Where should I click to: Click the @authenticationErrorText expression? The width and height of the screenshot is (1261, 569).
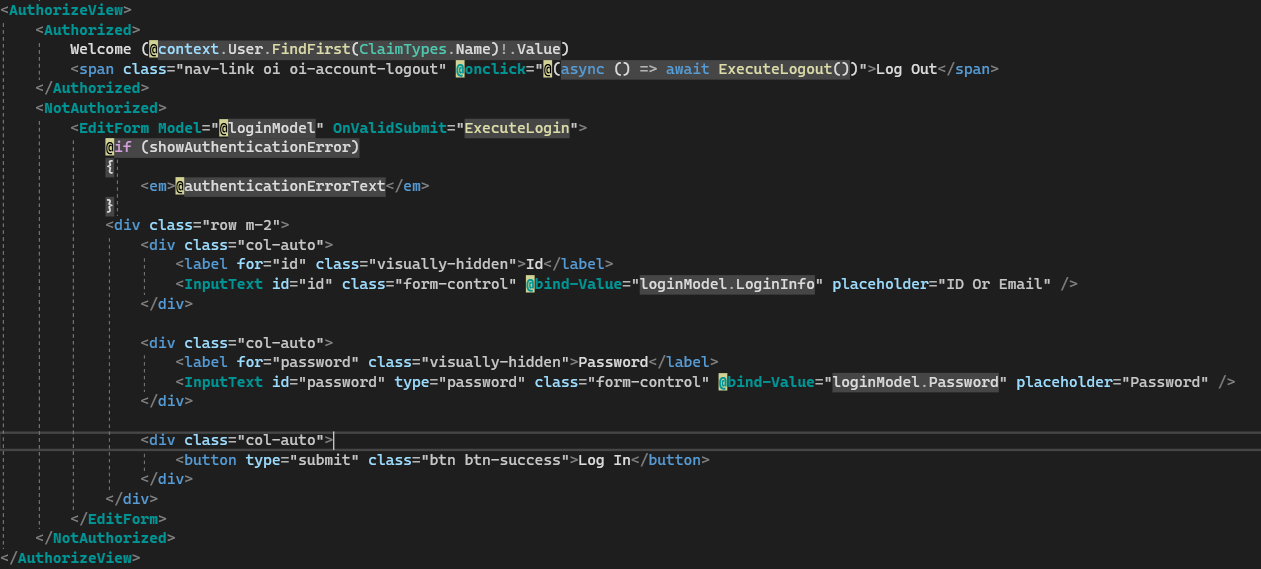pyautogui.click(x=280, y=186)
